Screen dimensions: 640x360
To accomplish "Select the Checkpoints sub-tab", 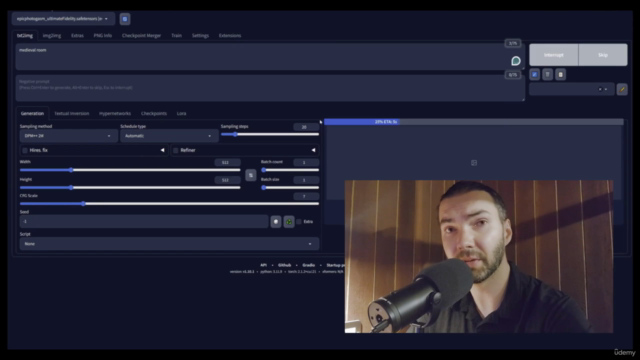I will click(x=153, y=113).
